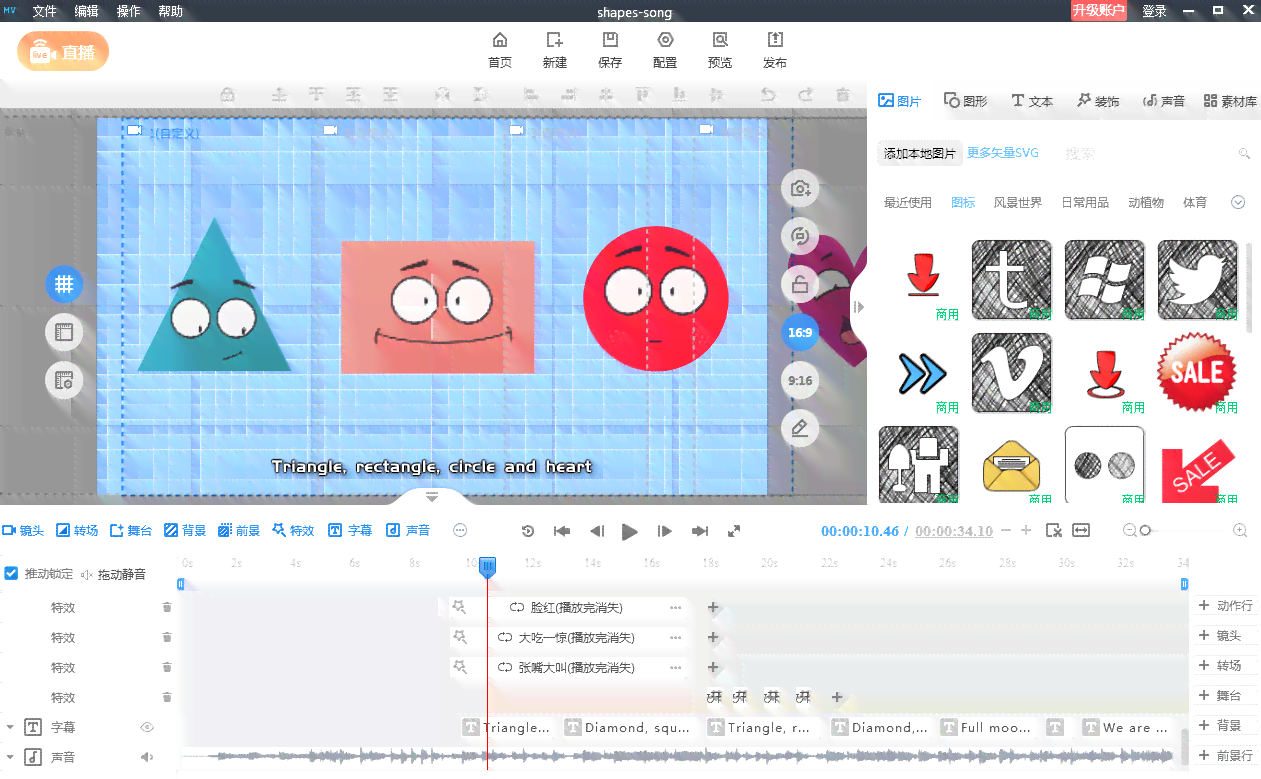The width and height of the screenshot is (1261, 779).
Task: Click 添加本地图片 button
Action: [x=920, y=154]
